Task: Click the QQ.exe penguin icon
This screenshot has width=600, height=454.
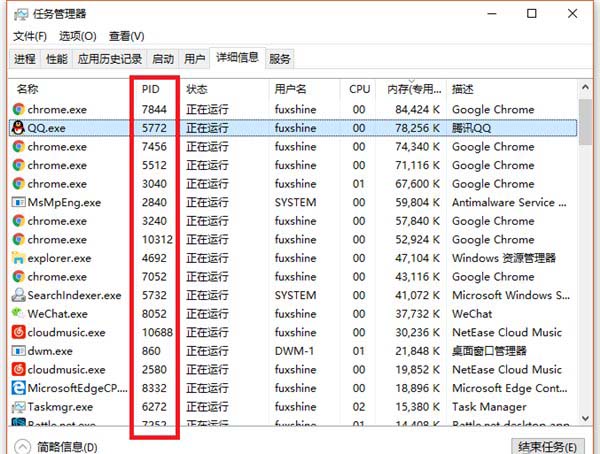Action: tap(18, 128)
